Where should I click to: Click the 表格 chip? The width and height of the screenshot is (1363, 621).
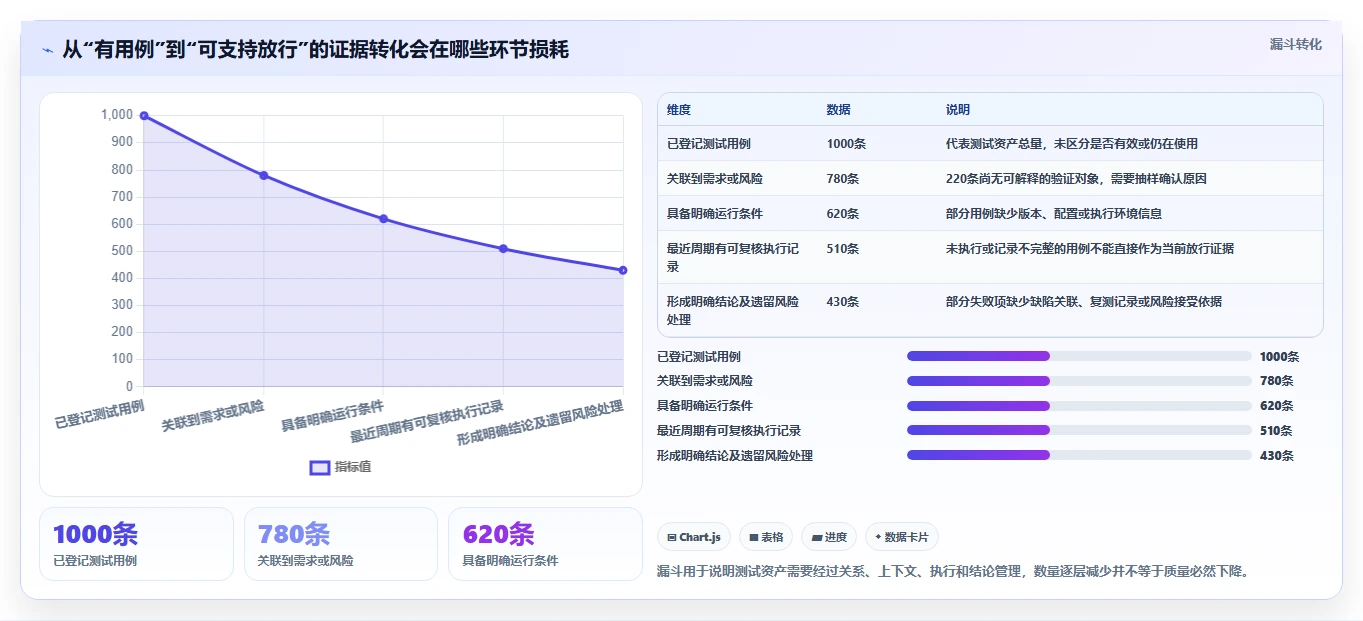point(766,537)
